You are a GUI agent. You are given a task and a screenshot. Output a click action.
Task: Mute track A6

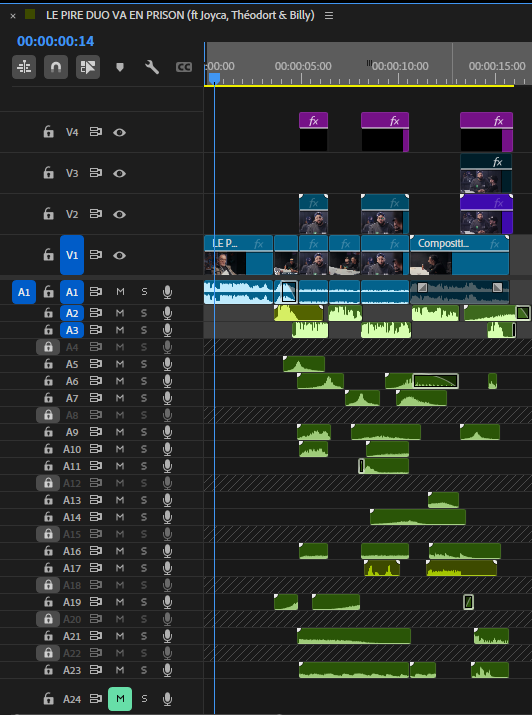pyautogui.click(x=120, y=381)
